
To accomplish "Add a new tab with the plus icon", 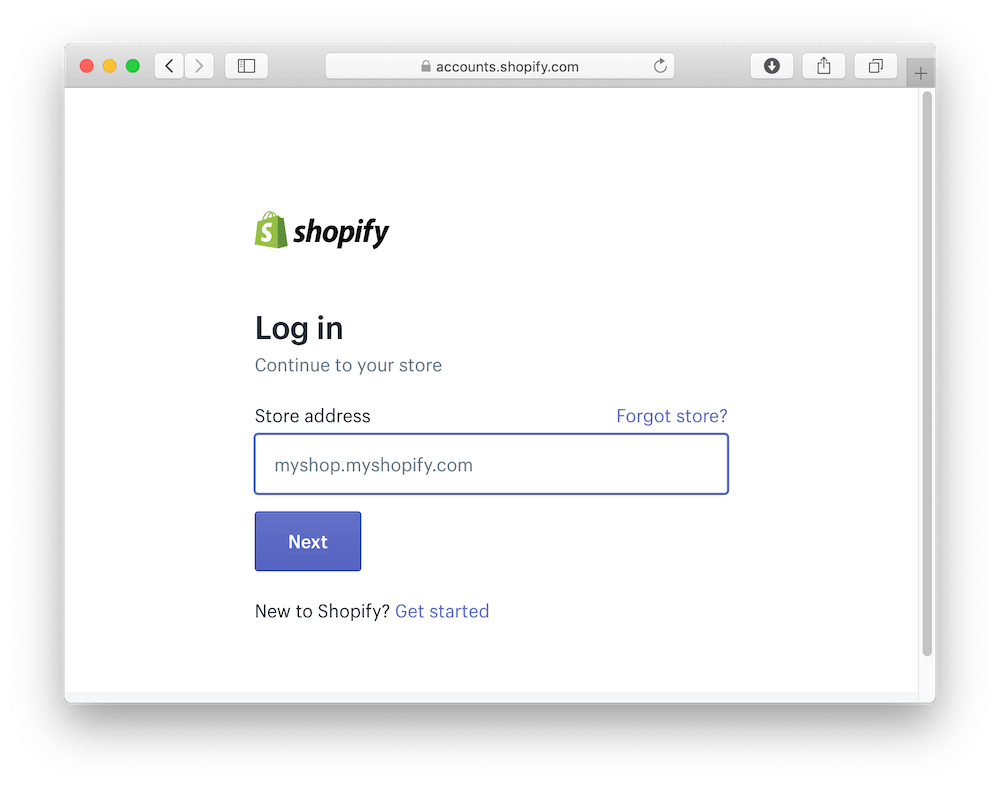I will click(920, 73).
